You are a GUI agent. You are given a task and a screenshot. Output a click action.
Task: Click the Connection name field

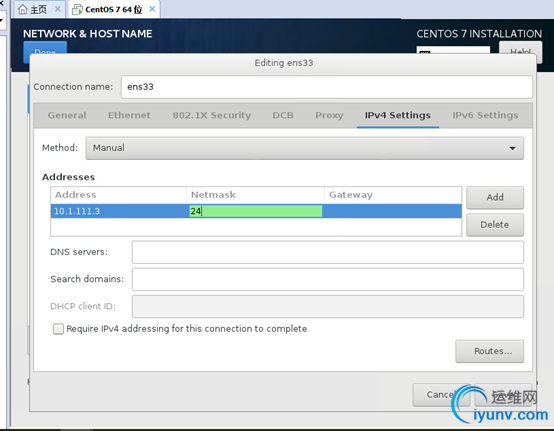(326, 87)
